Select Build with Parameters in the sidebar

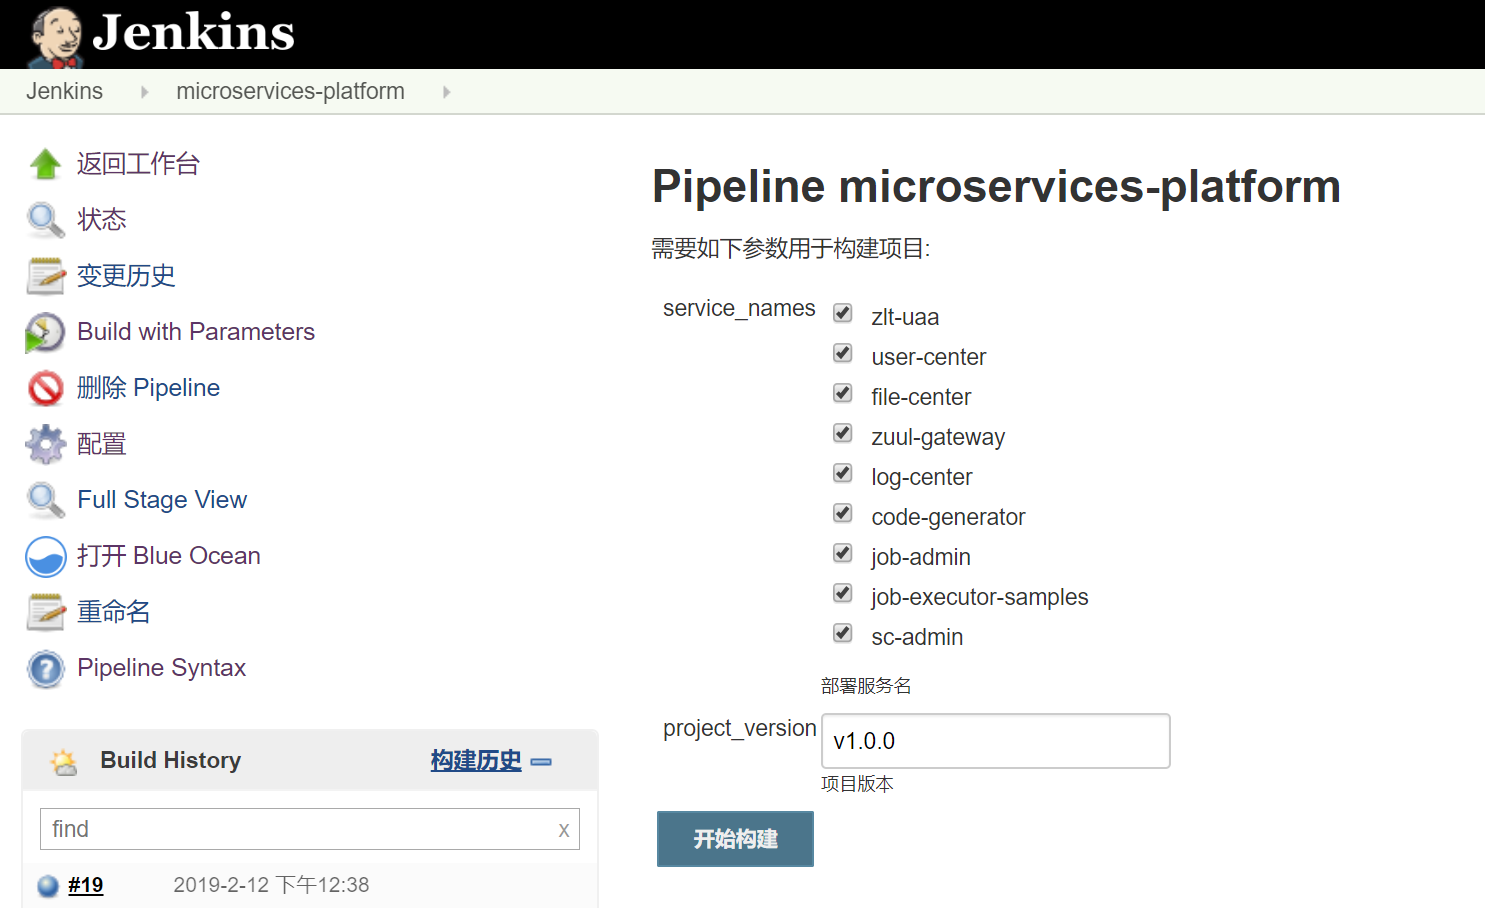(x=196, y=332)
